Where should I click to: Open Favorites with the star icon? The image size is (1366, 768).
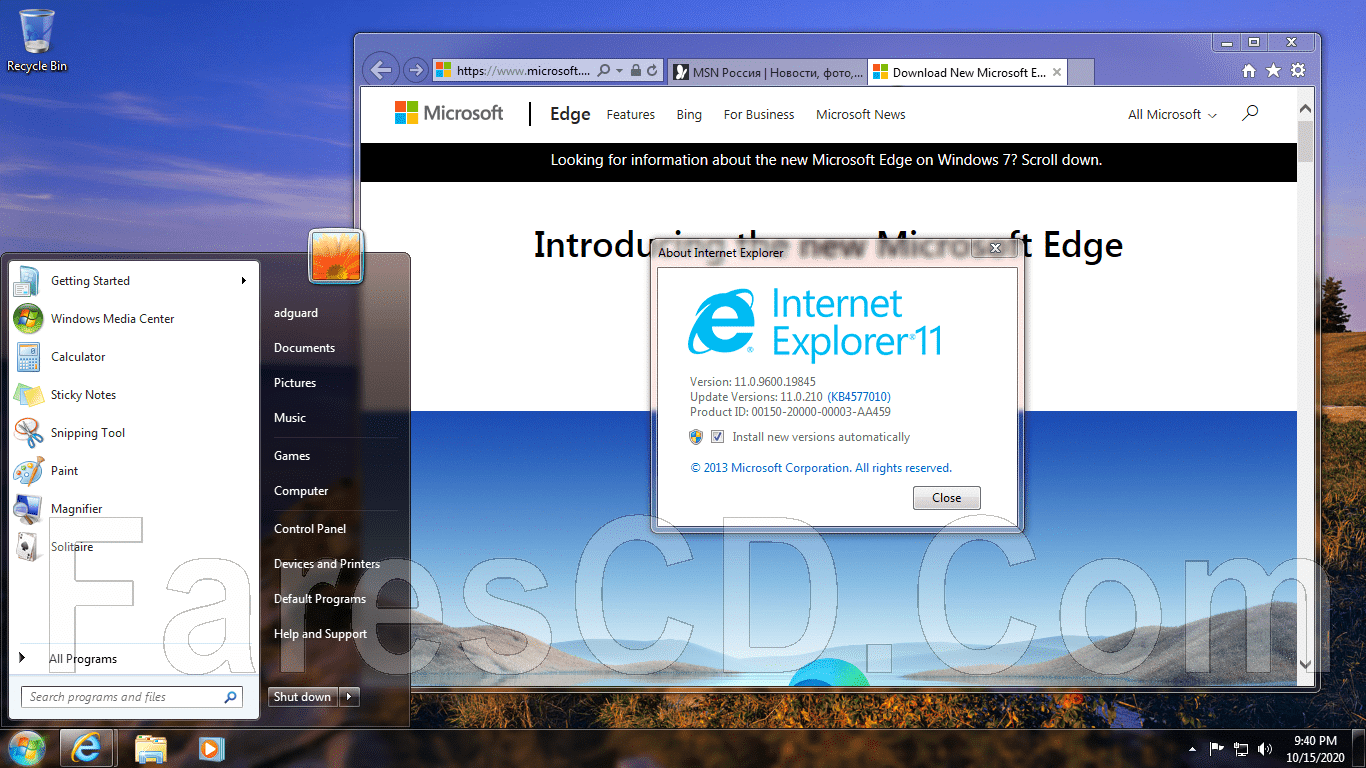point(1273,71)
